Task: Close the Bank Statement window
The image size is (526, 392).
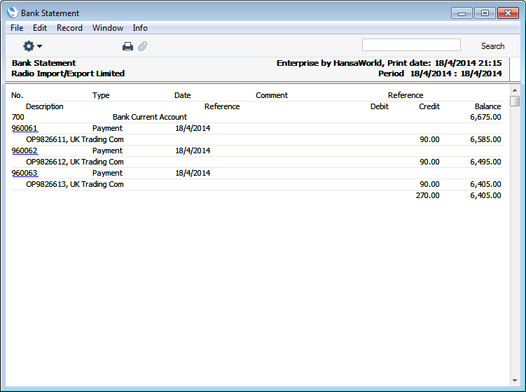Action: (508, 13)
